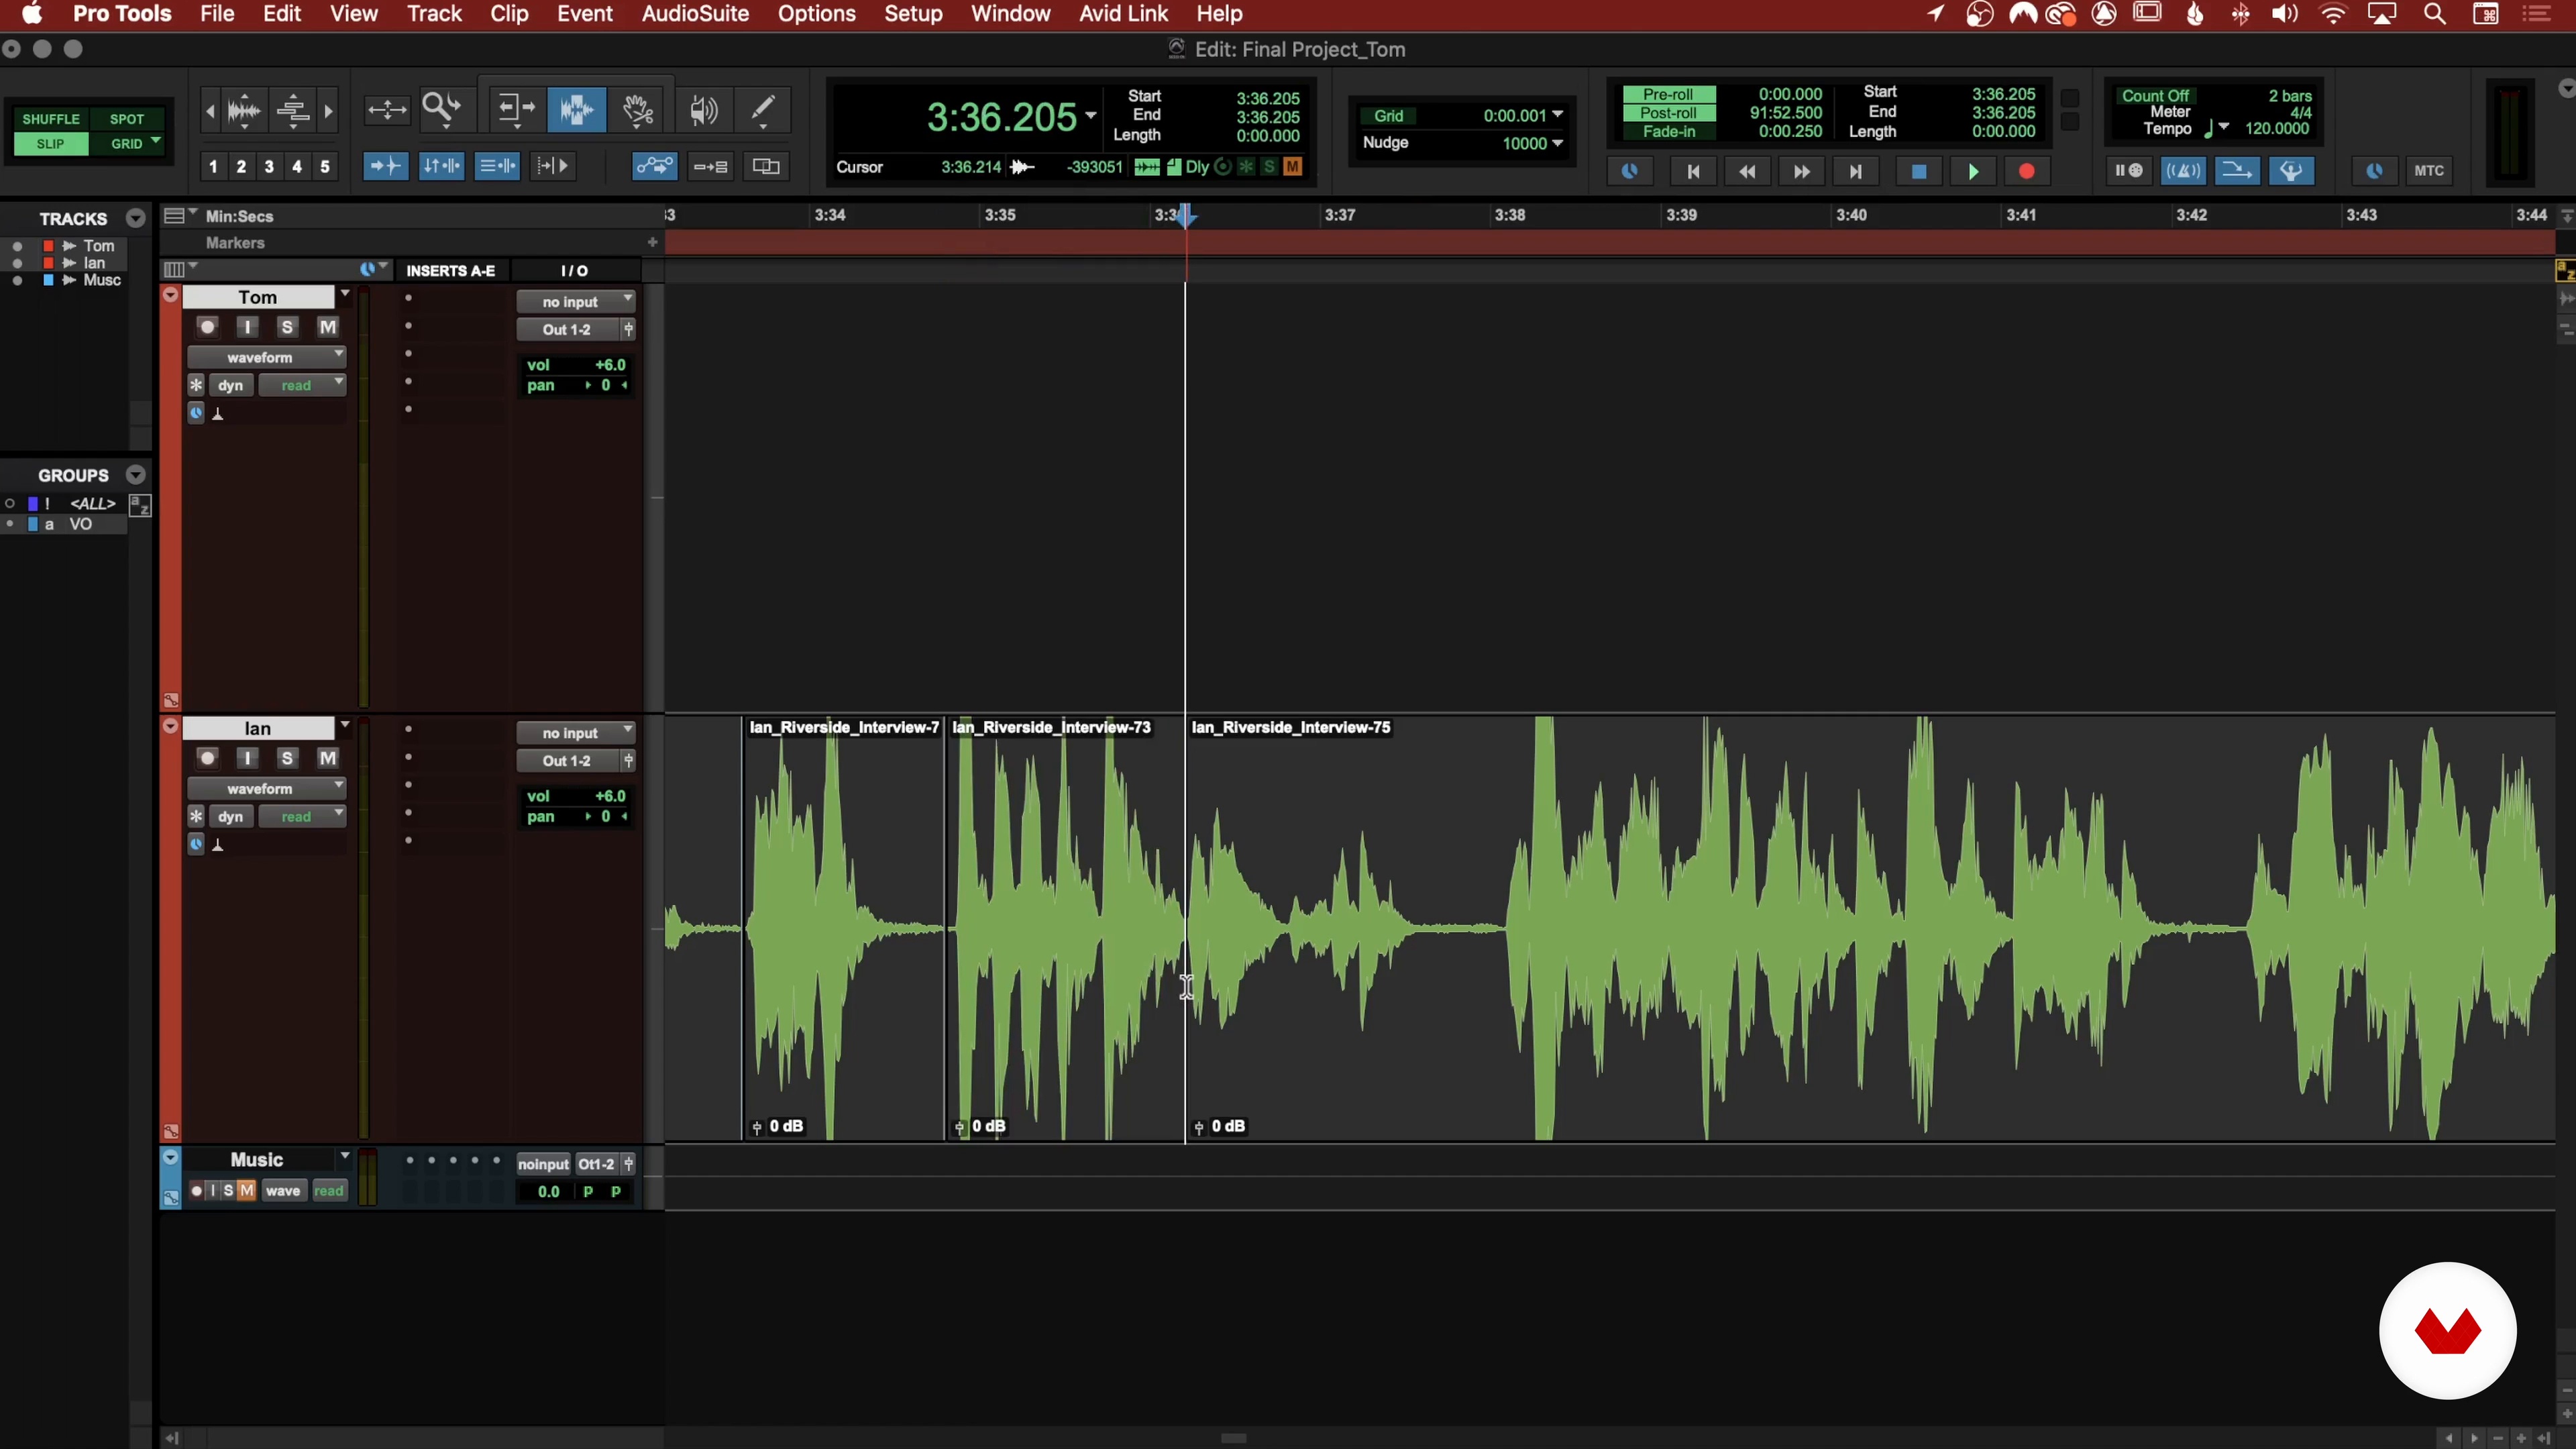Open the AudioSuite menu

[x=695, y=14]
